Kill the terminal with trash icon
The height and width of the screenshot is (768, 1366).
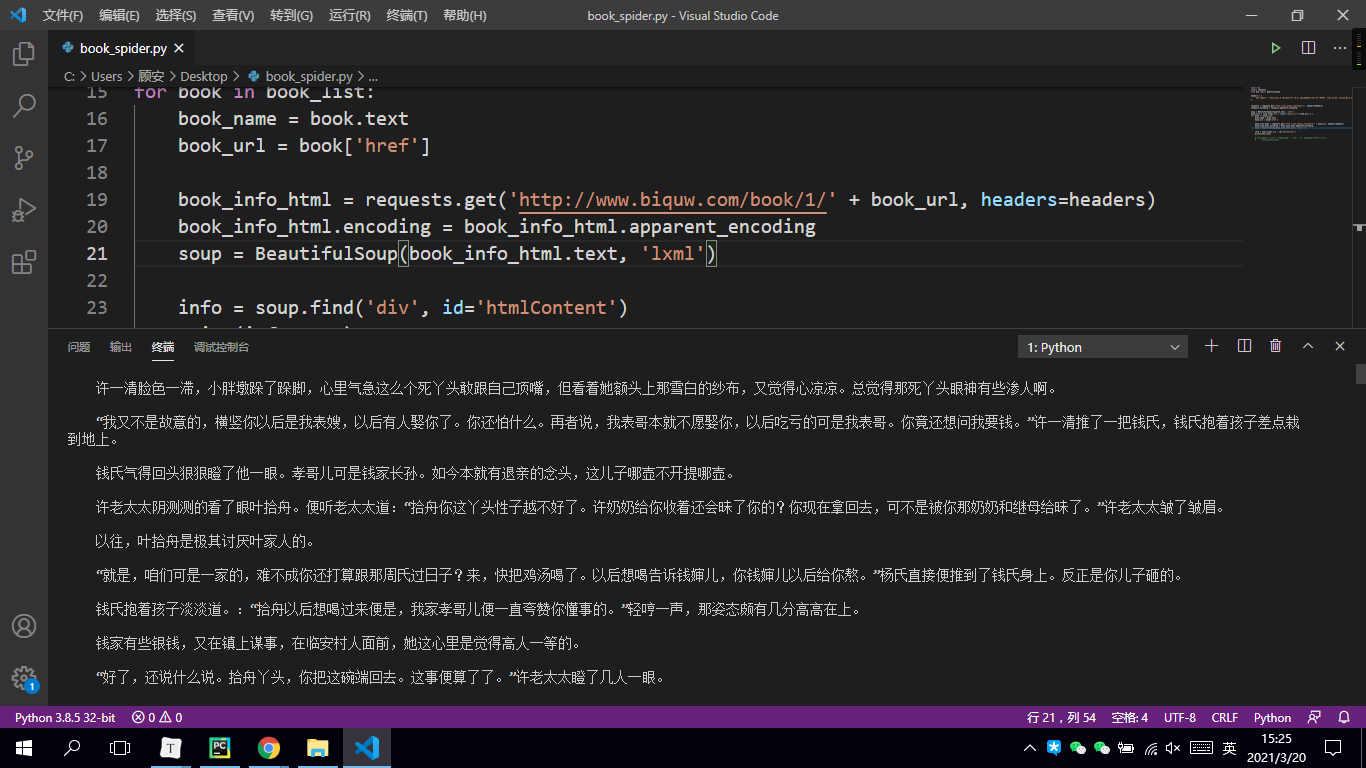[1276, 346]
